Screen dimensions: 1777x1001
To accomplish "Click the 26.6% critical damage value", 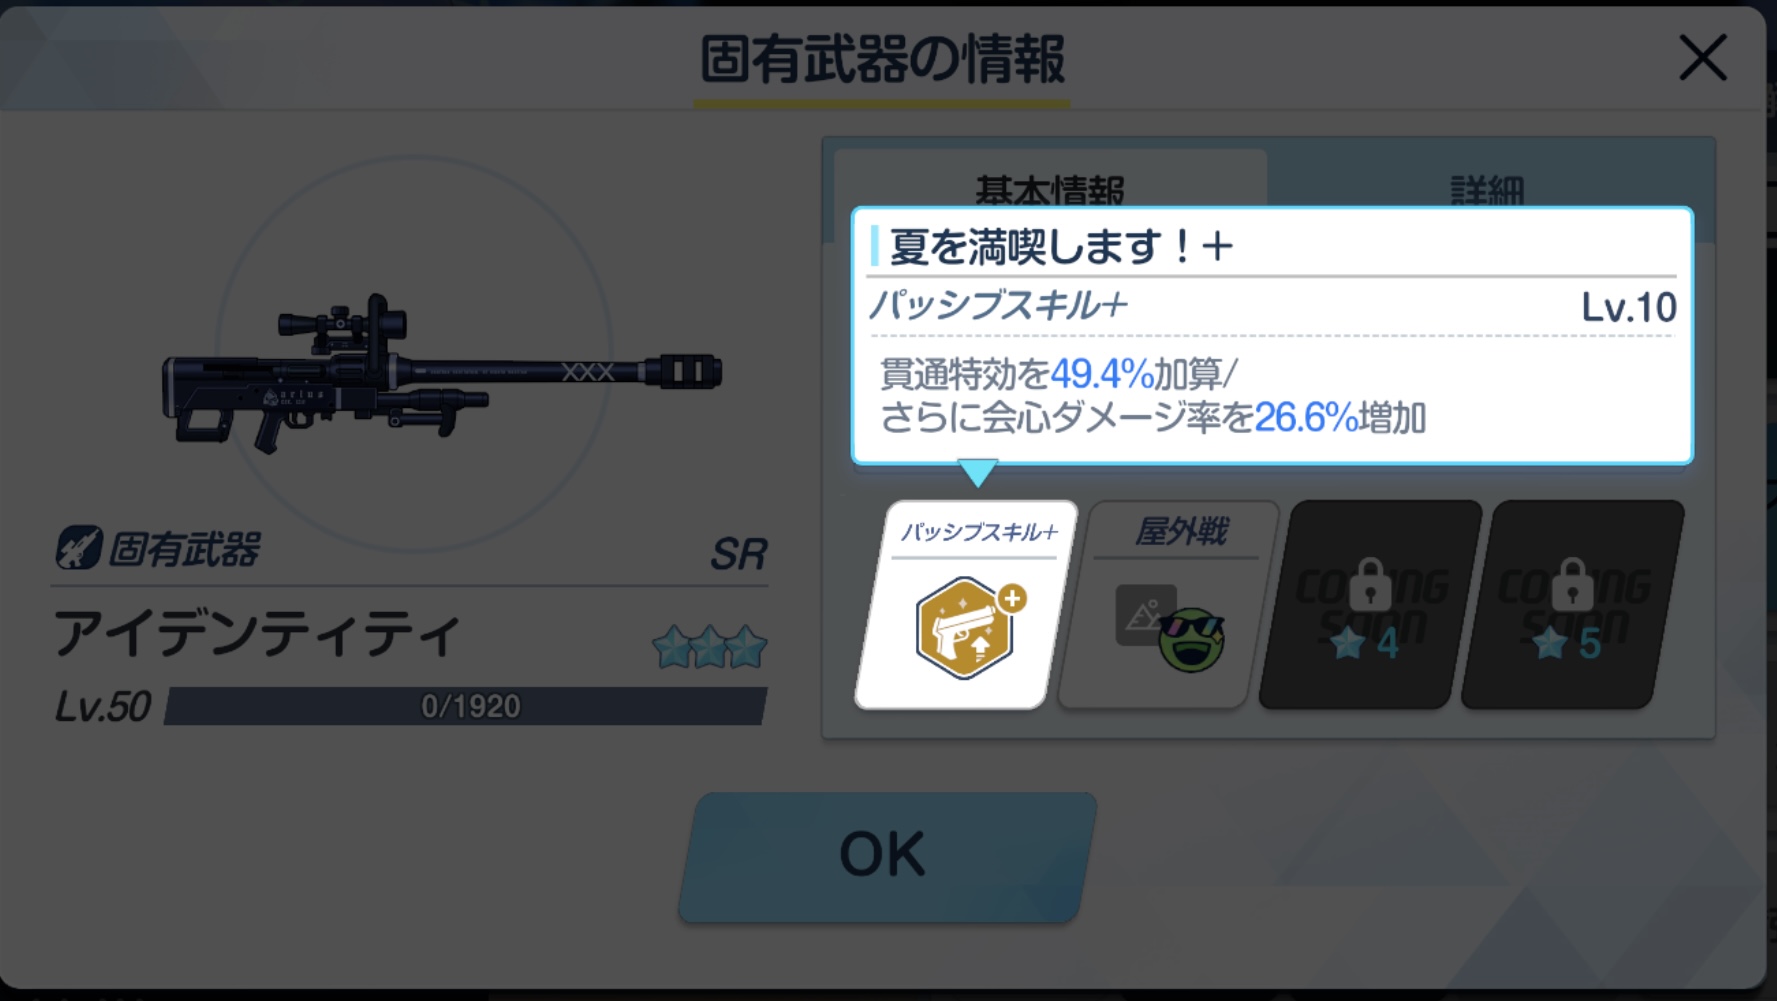I will [x=1306, y=417].
